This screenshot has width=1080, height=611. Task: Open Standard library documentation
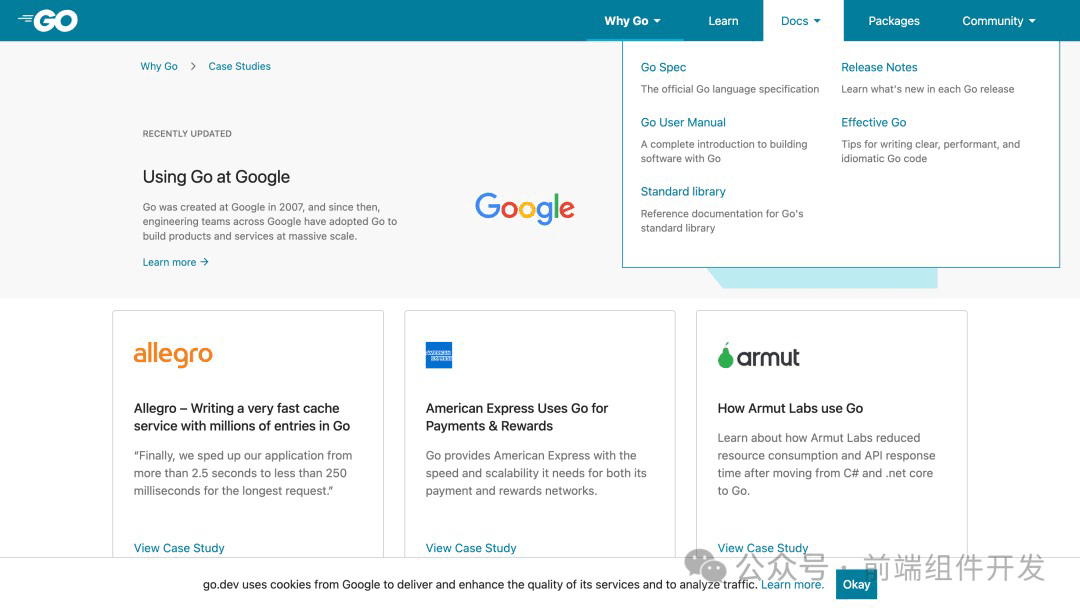point(683,191)
